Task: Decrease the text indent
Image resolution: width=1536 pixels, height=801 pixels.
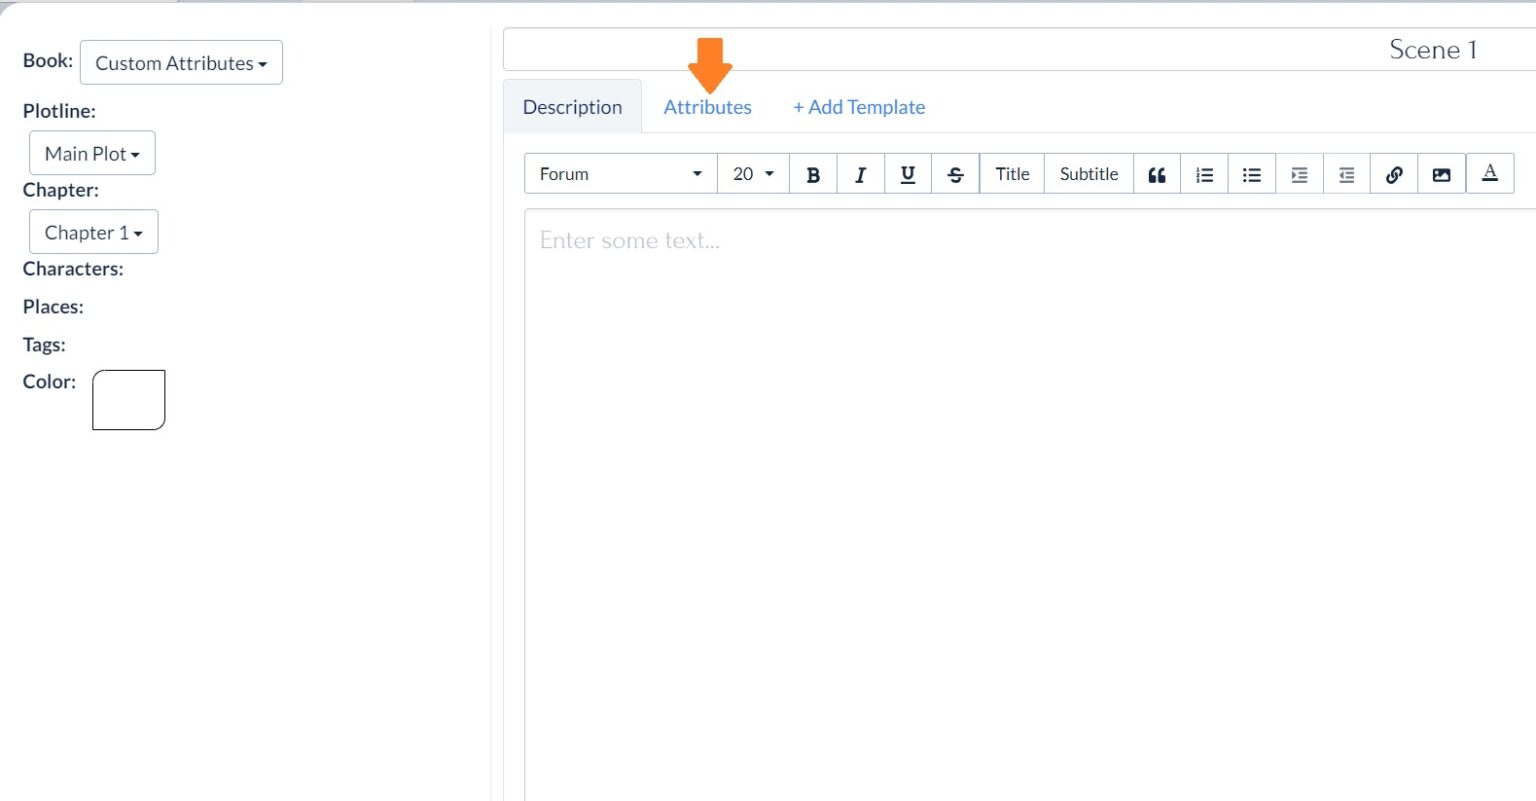Action: tap(1346, 174)
